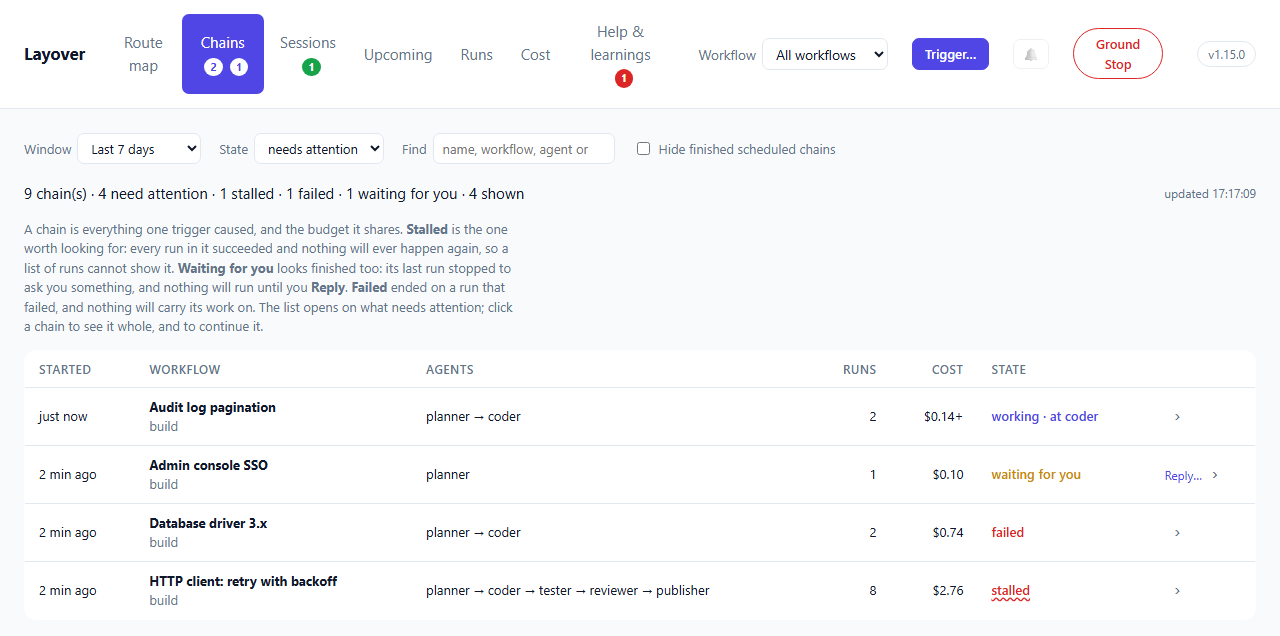1280x636 pixels.
Task: Click the Layover logo text
Action: 55,54
